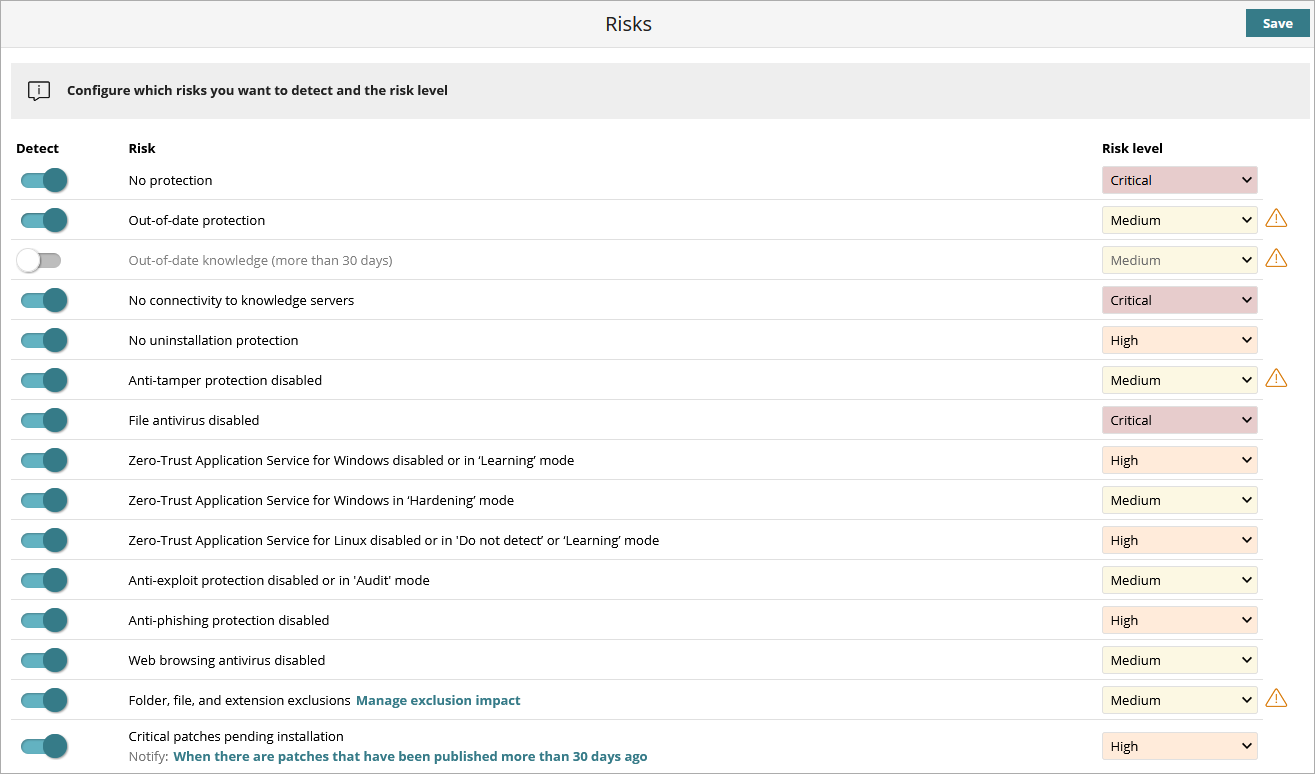Click the Save button
1315x774 pixels.
pyautogui.click(x=1277, y=23)
